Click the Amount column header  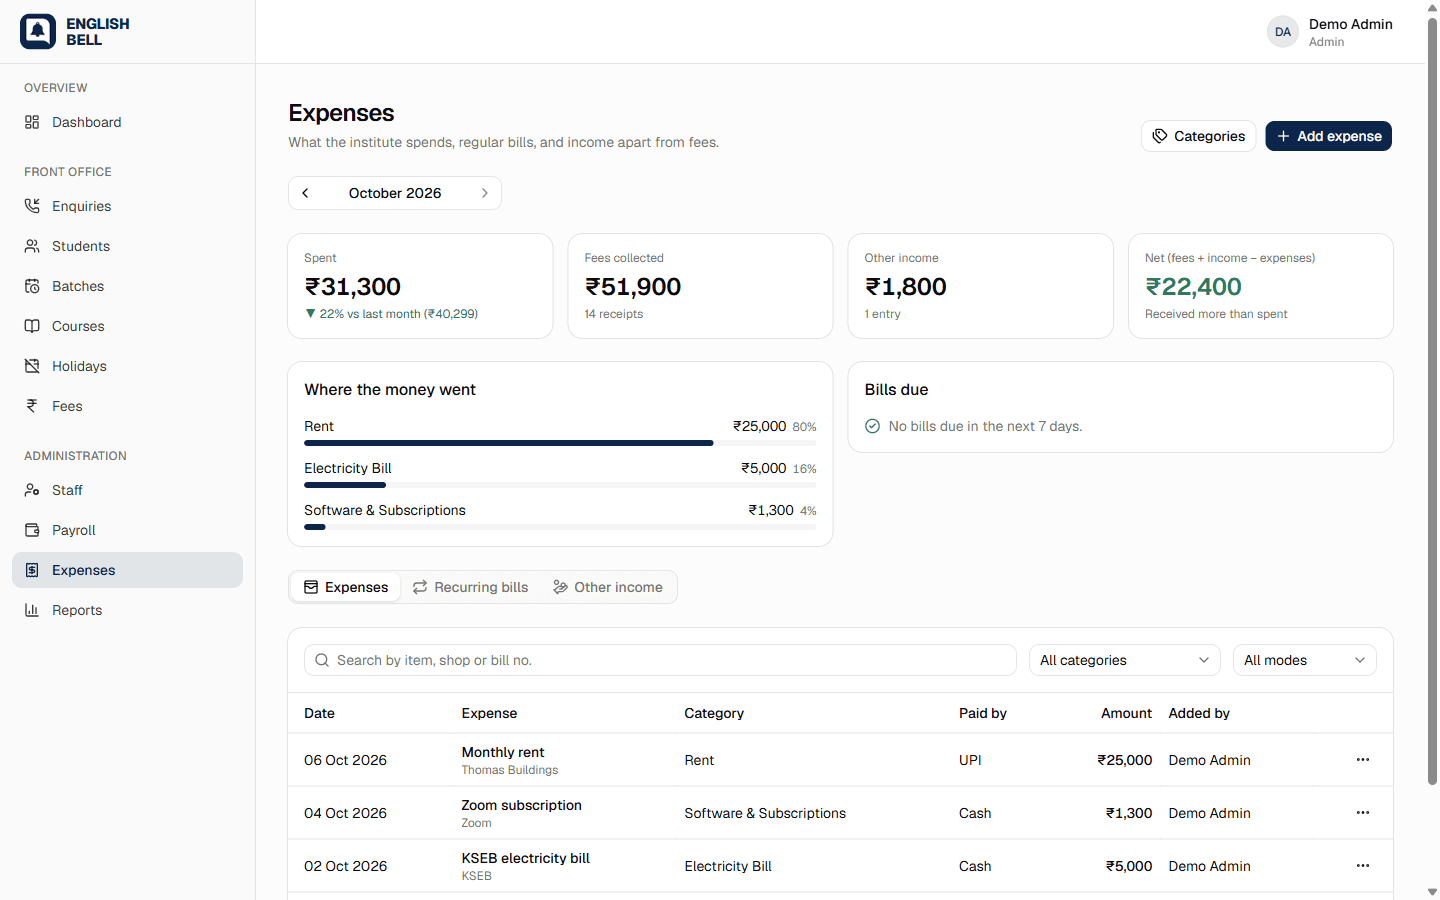point(1127,713)
